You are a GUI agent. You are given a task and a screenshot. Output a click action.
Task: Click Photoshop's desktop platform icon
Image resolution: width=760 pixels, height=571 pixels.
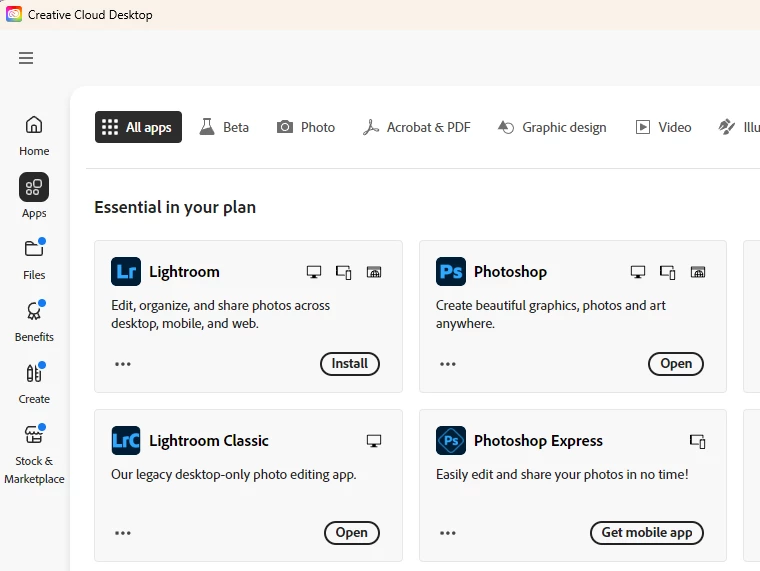pos(638,272)
